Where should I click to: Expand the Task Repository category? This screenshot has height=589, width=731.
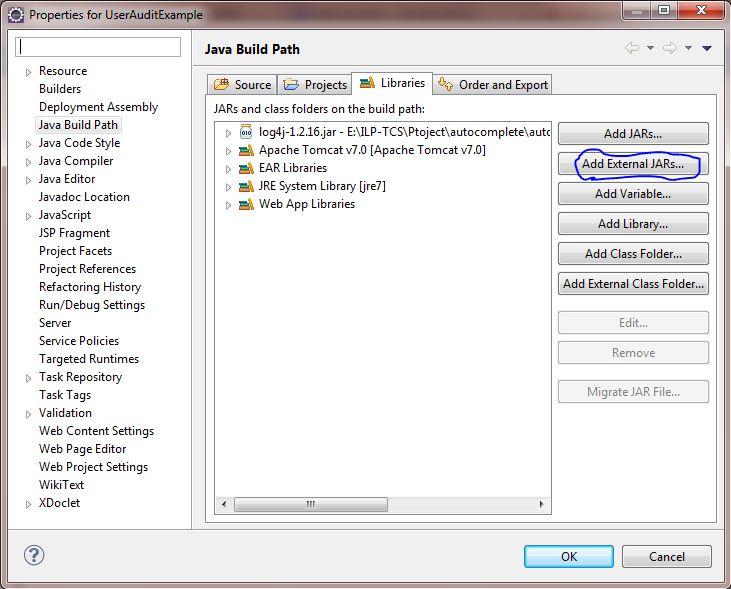(x=28, y=378)
